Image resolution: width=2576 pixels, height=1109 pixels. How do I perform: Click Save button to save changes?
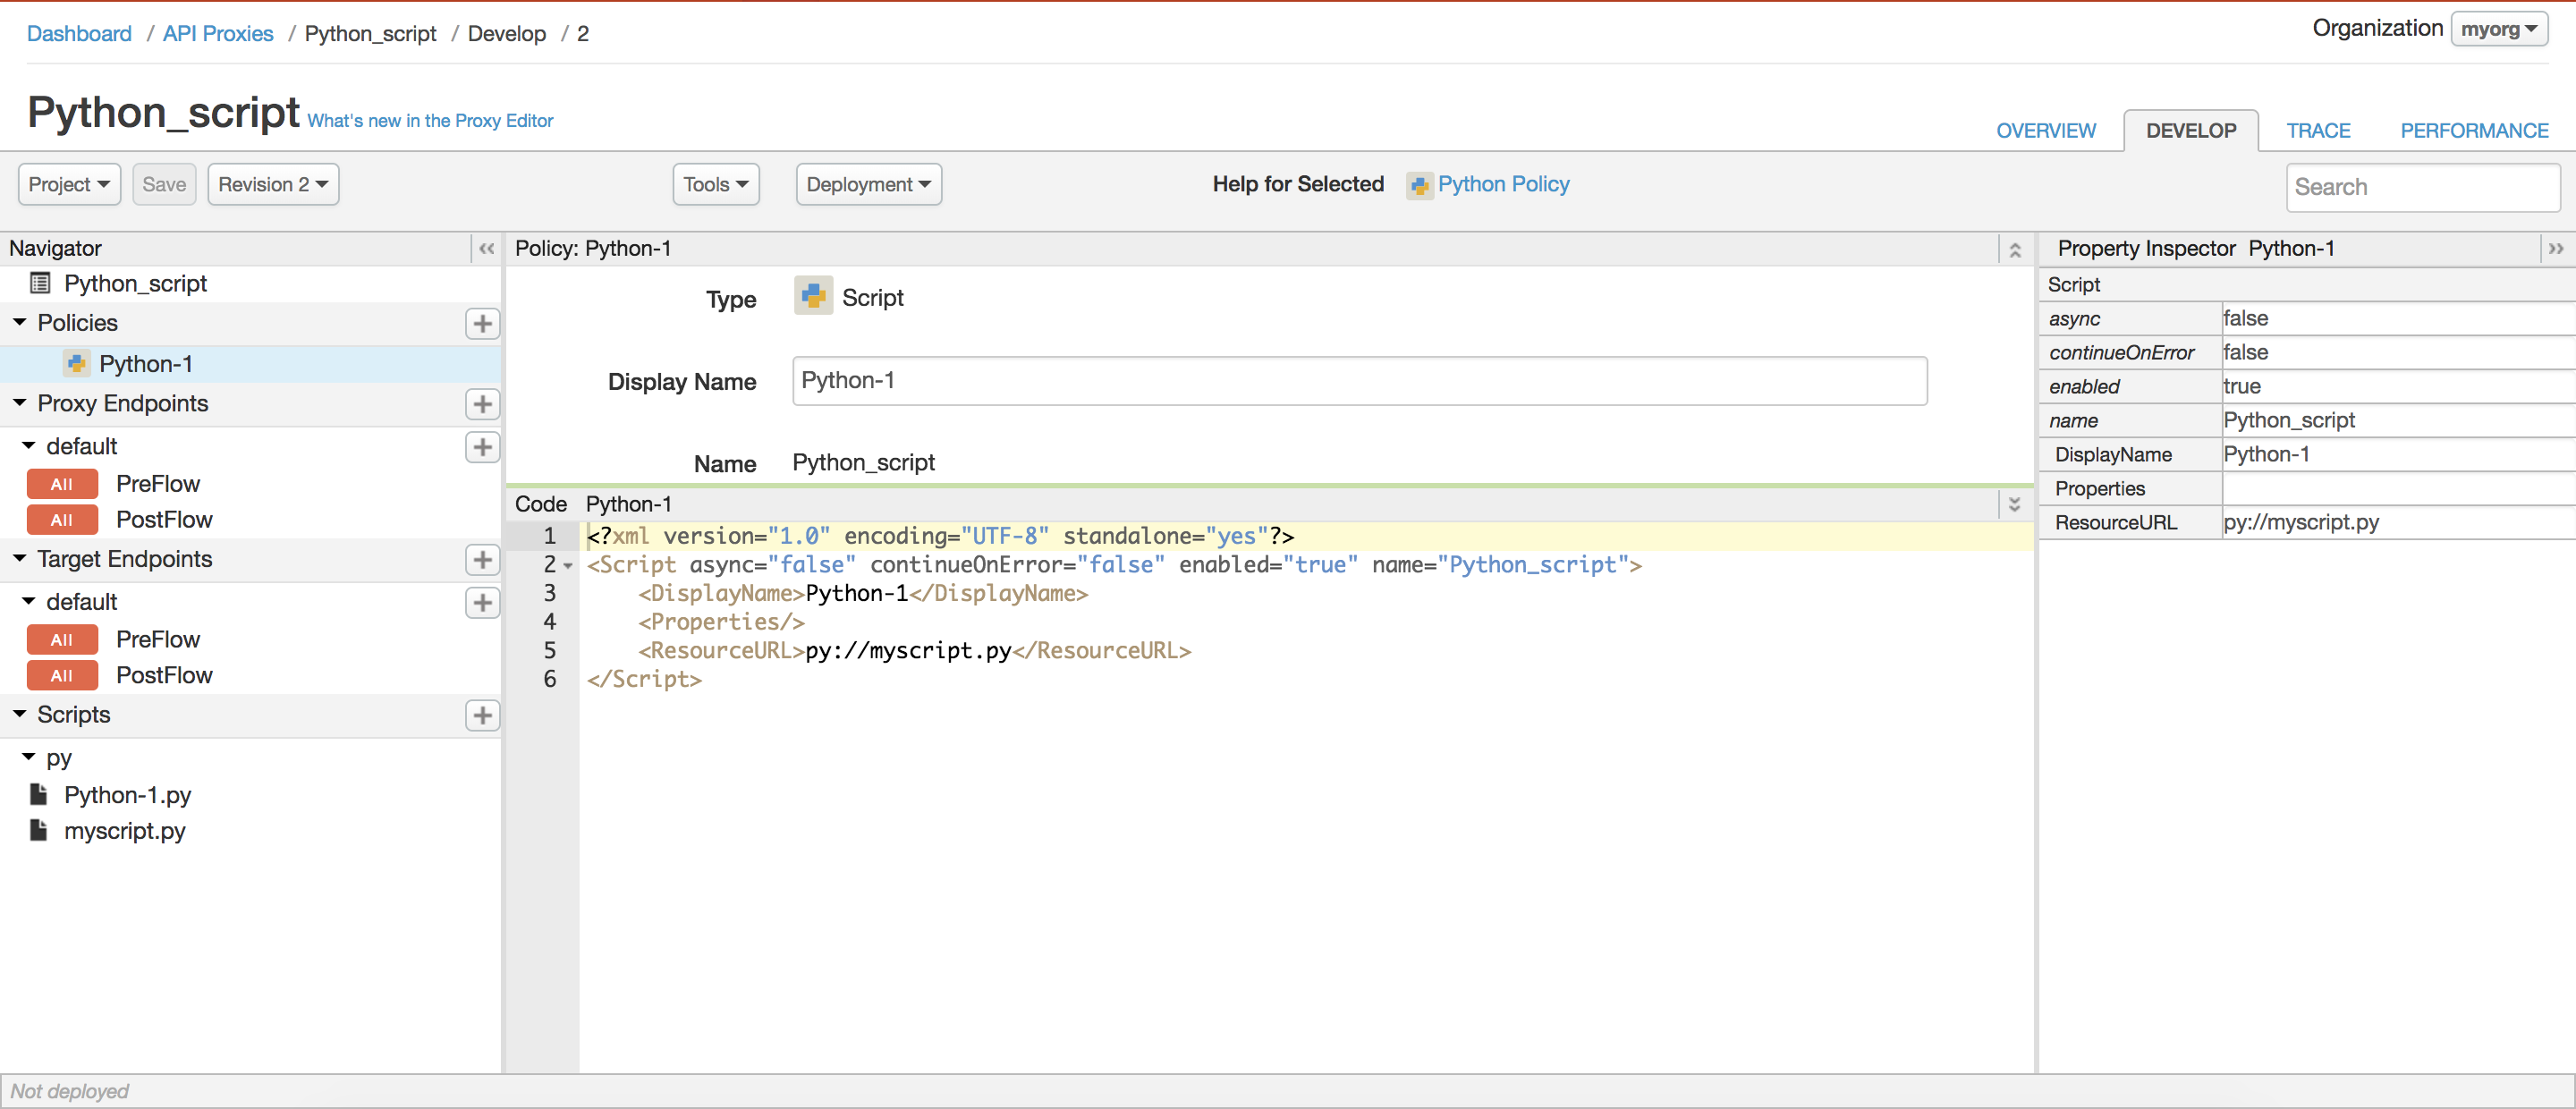(x=165, y=184)
